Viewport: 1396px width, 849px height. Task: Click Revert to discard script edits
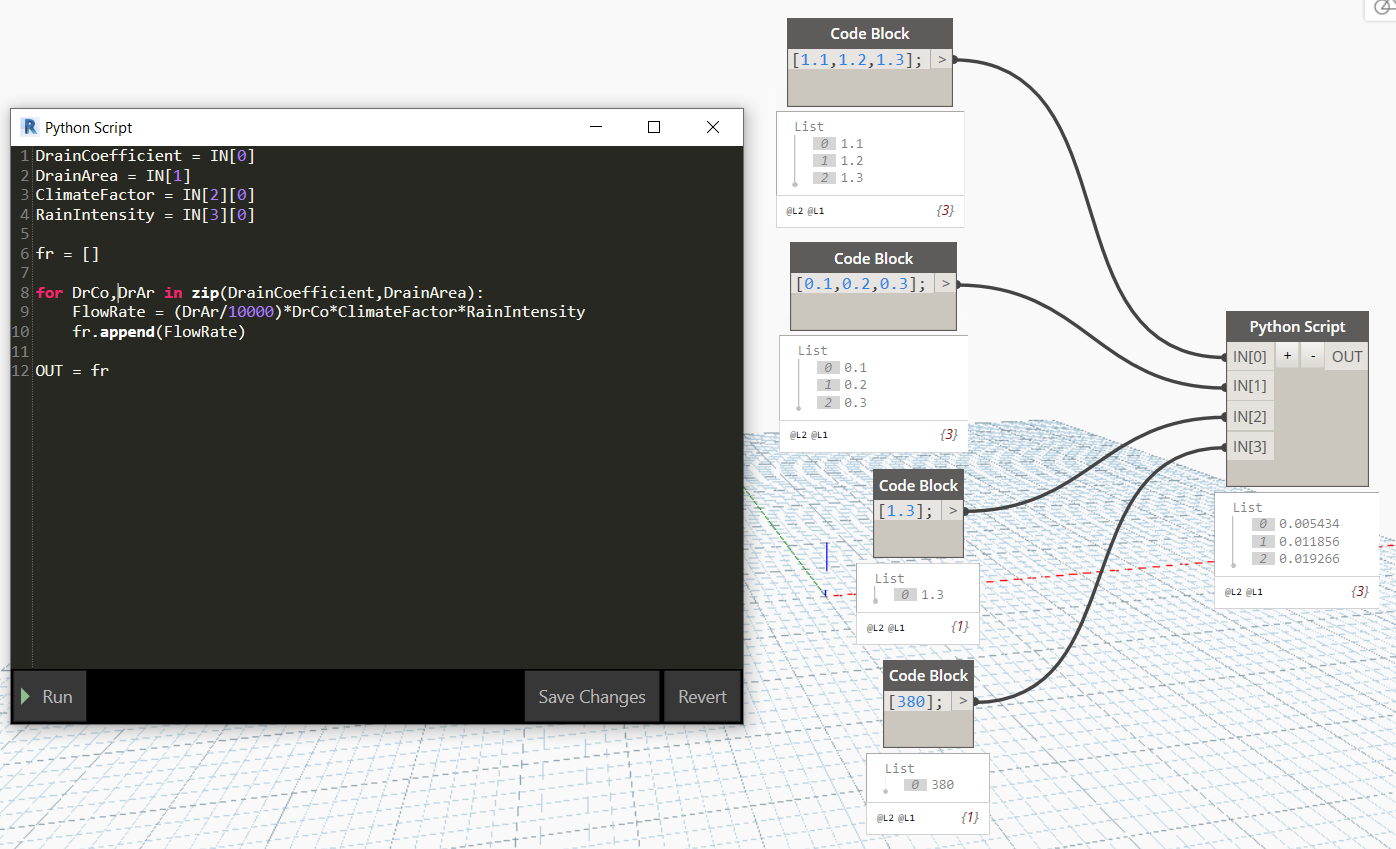click(702, 697)
